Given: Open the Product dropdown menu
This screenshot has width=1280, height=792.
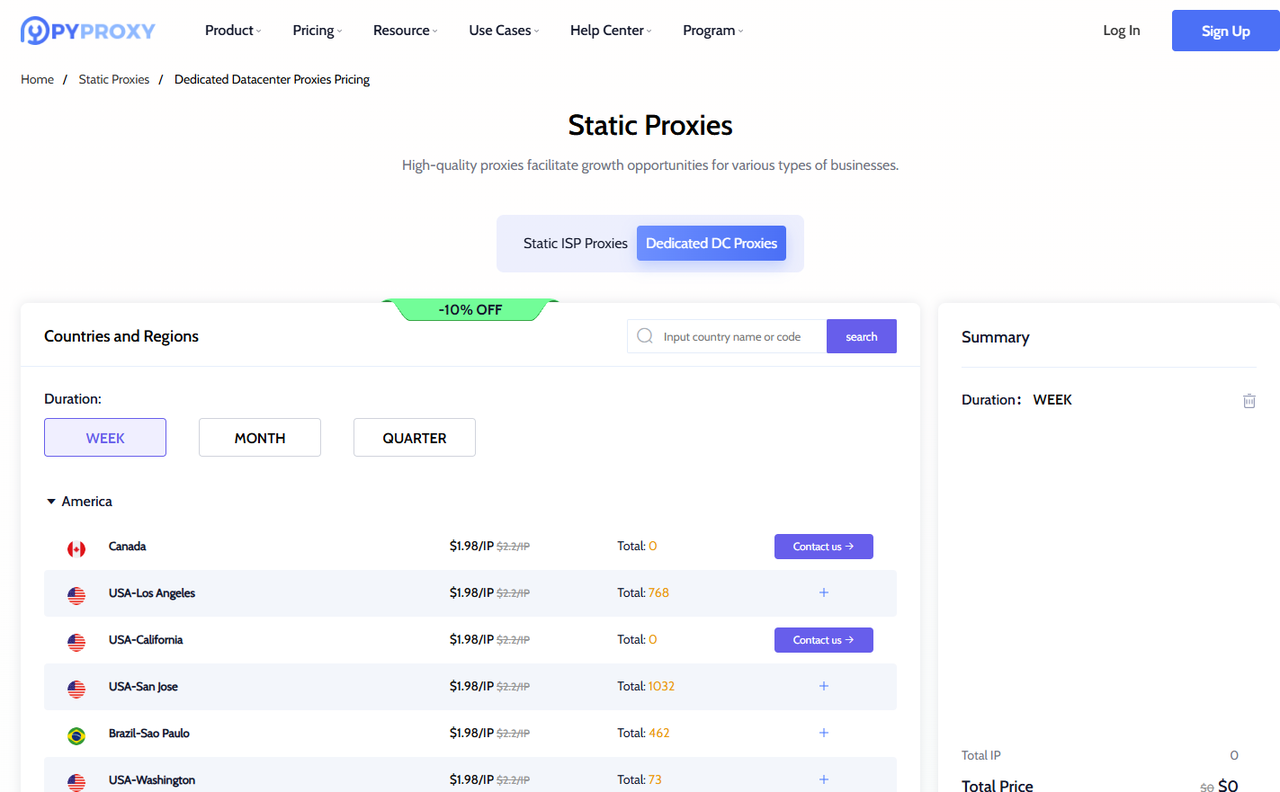Looking at the screenshot, I should 232,31.
